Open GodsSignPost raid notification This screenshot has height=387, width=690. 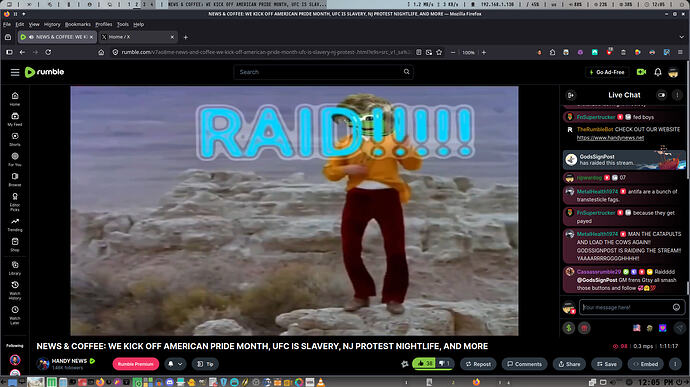tap(624, 160)
